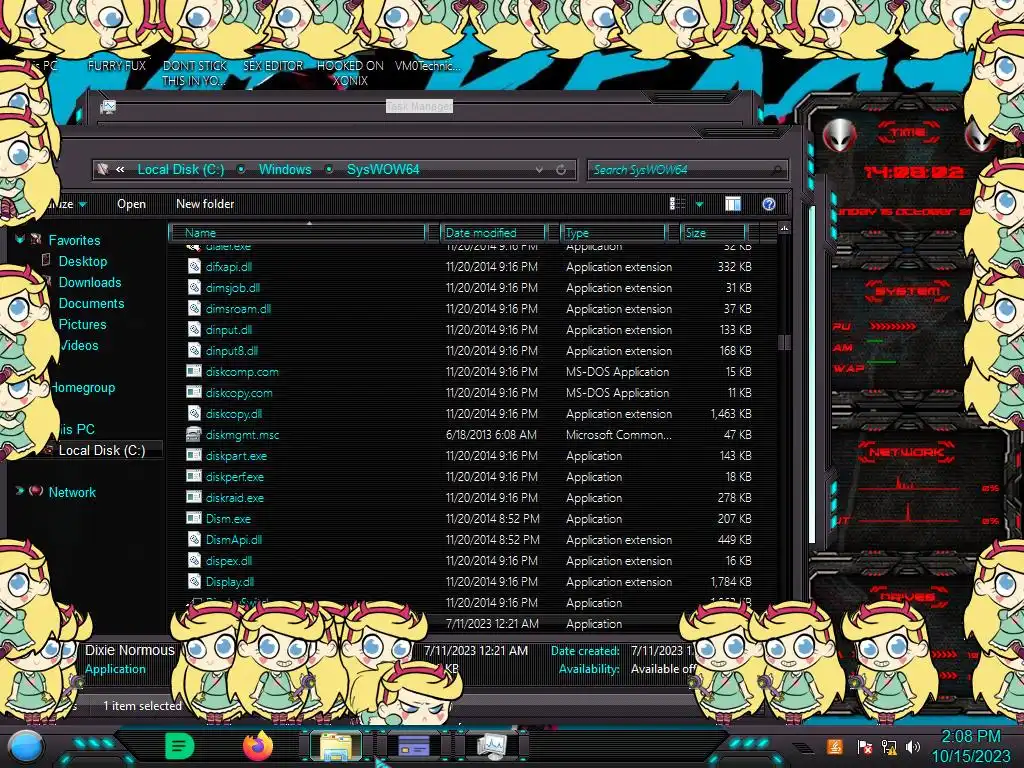Toggle the preview pane icon

tap(733, 204)
